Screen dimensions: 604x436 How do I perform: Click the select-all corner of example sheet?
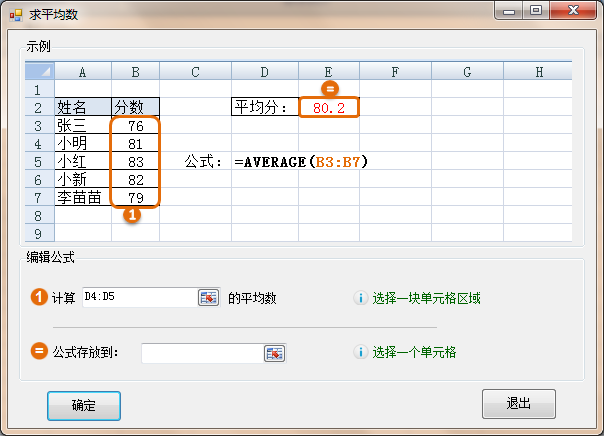(x=39, y=71)
